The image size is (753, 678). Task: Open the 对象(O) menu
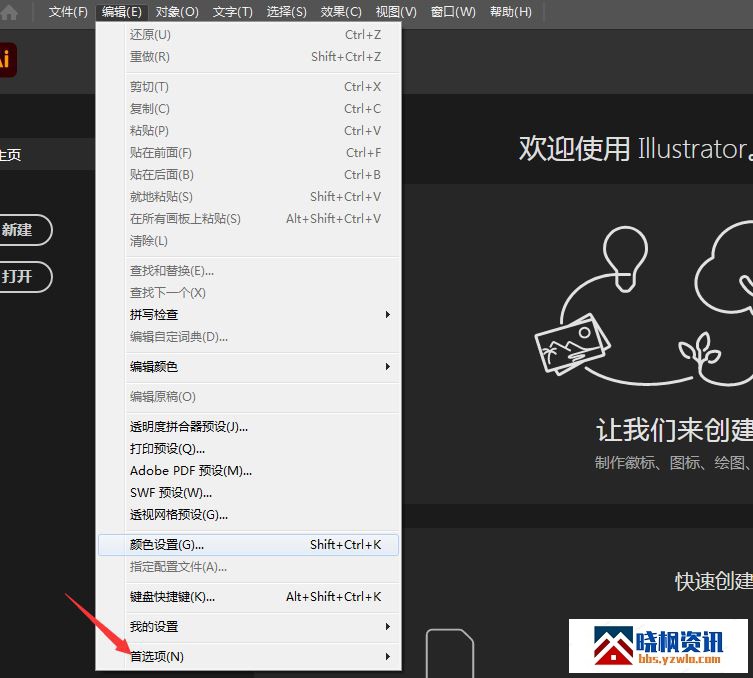[x=177, y=12]
